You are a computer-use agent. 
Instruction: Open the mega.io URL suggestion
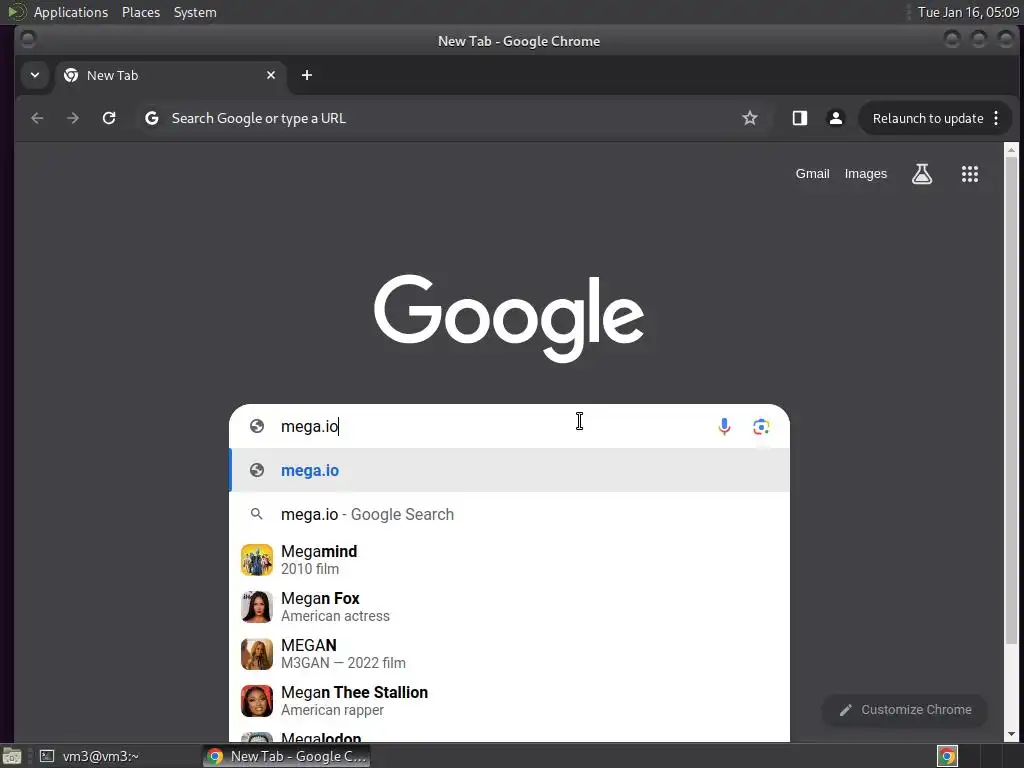[x=509, y=470]
